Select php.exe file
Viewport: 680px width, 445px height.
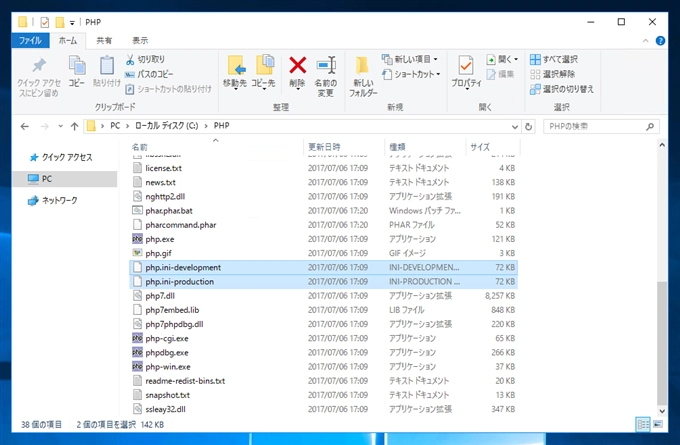[x=323, y=239]
